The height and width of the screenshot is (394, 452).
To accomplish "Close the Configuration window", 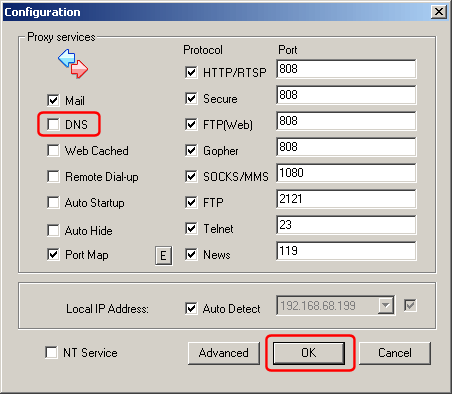I will click(x=439, y=12).
